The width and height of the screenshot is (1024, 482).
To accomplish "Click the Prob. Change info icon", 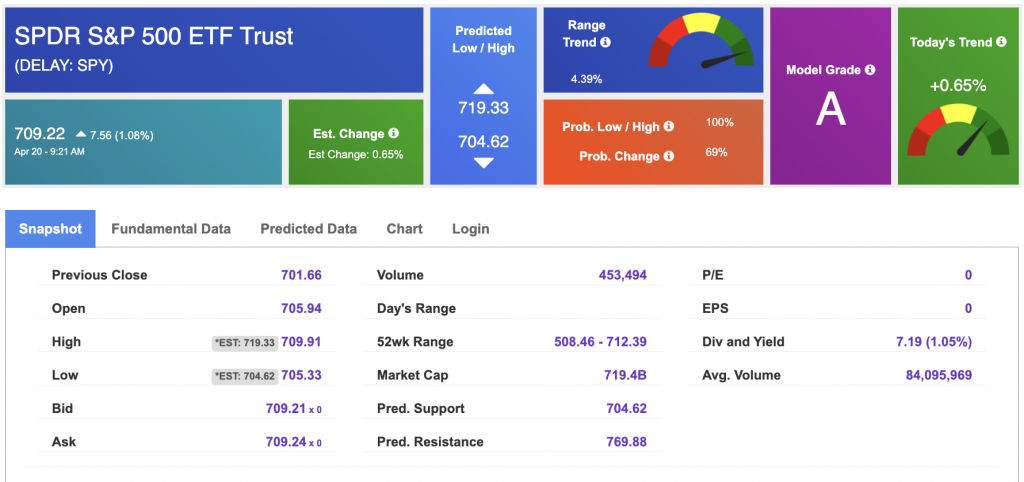I will coord(668,156).
